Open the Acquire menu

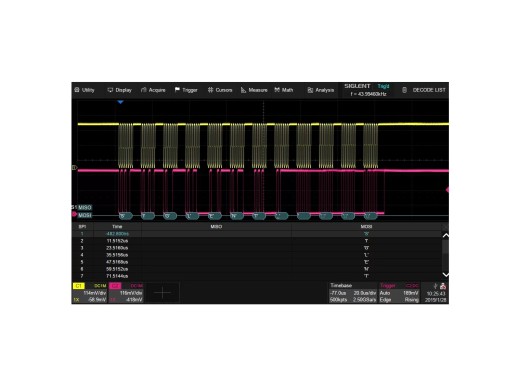pyautogui.click(x=153, y=90)
